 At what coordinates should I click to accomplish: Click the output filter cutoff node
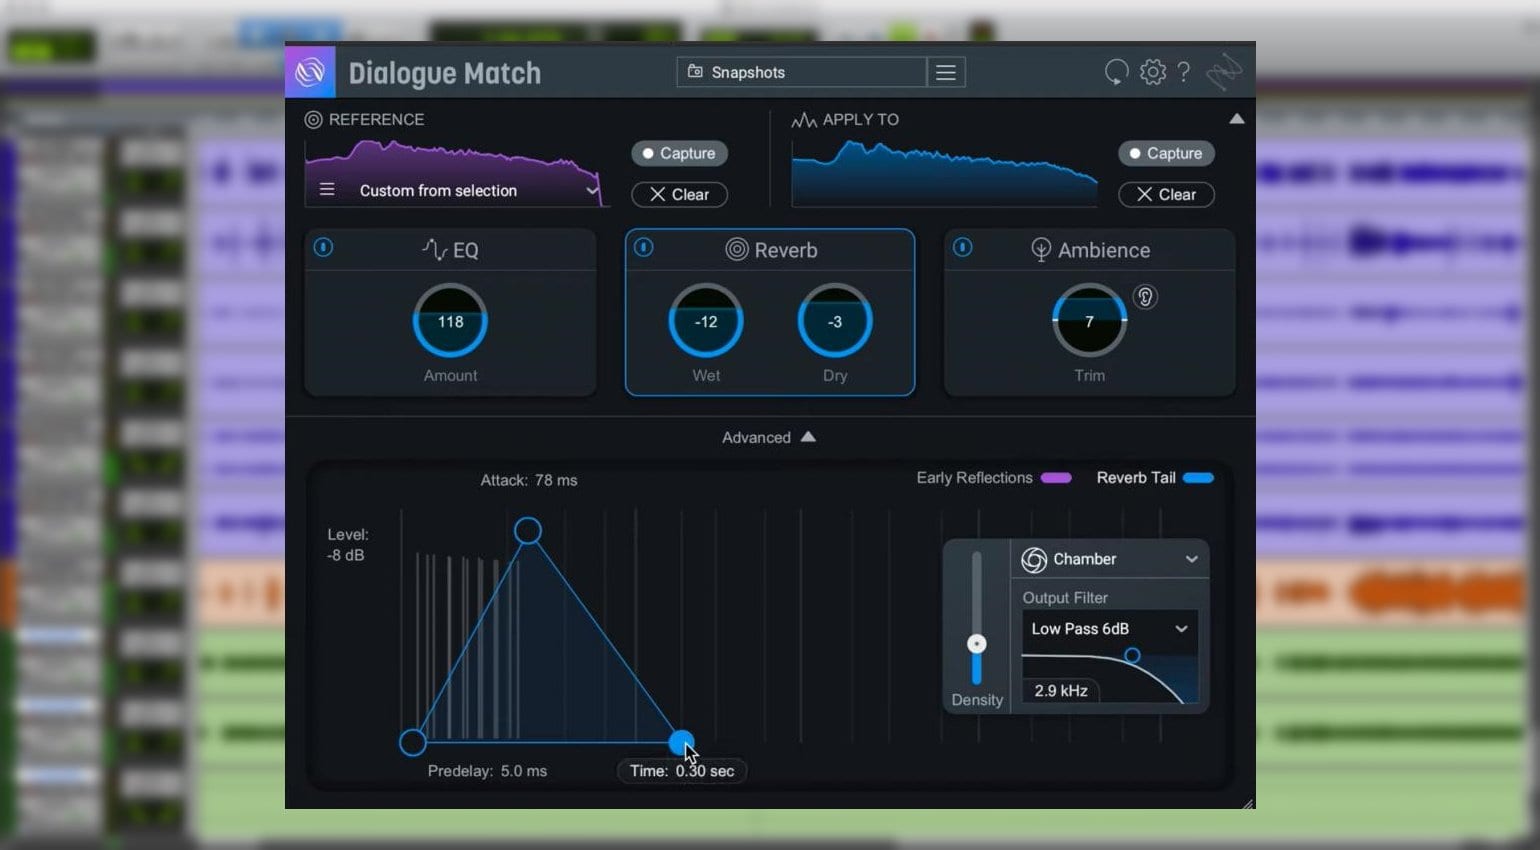(x=1132, y=656)
